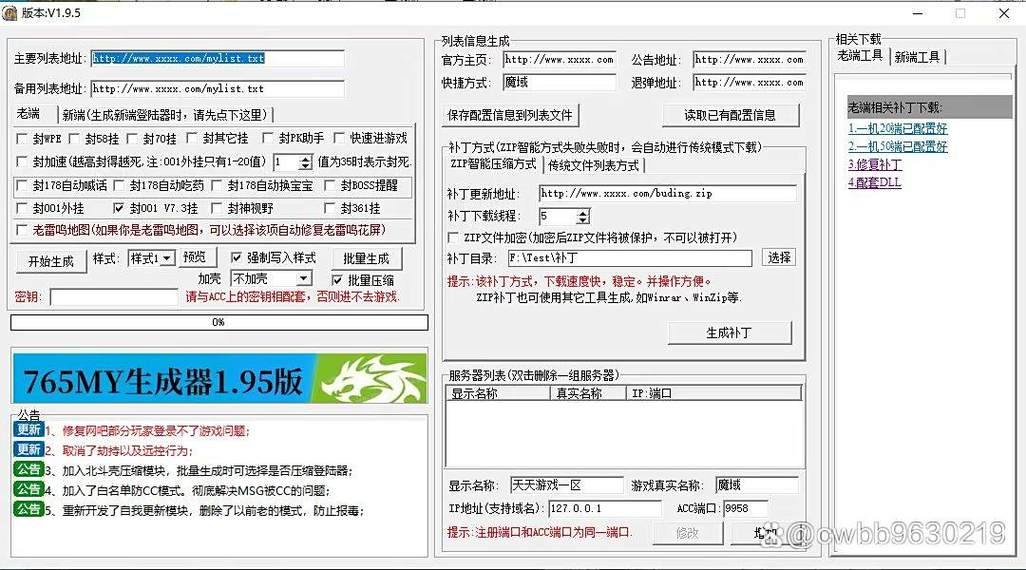Toggle the 批量压缩 checkbox
This screenshot has width=1026, height=570.
(337, 280)
